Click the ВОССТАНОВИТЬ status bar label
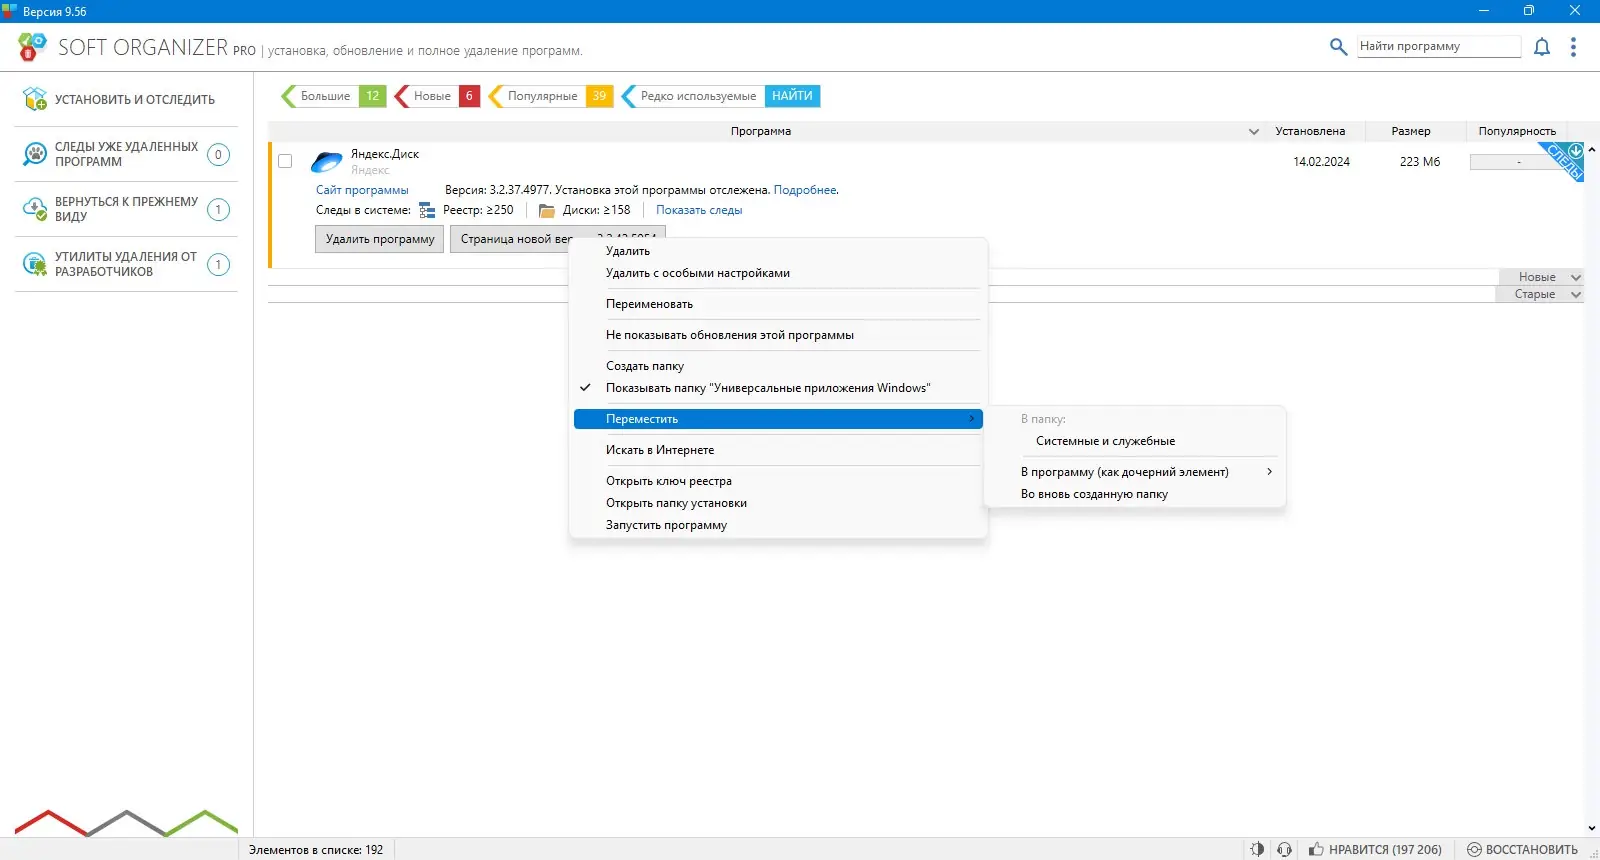This screenshot has width=1600, height=860. 1532,850
